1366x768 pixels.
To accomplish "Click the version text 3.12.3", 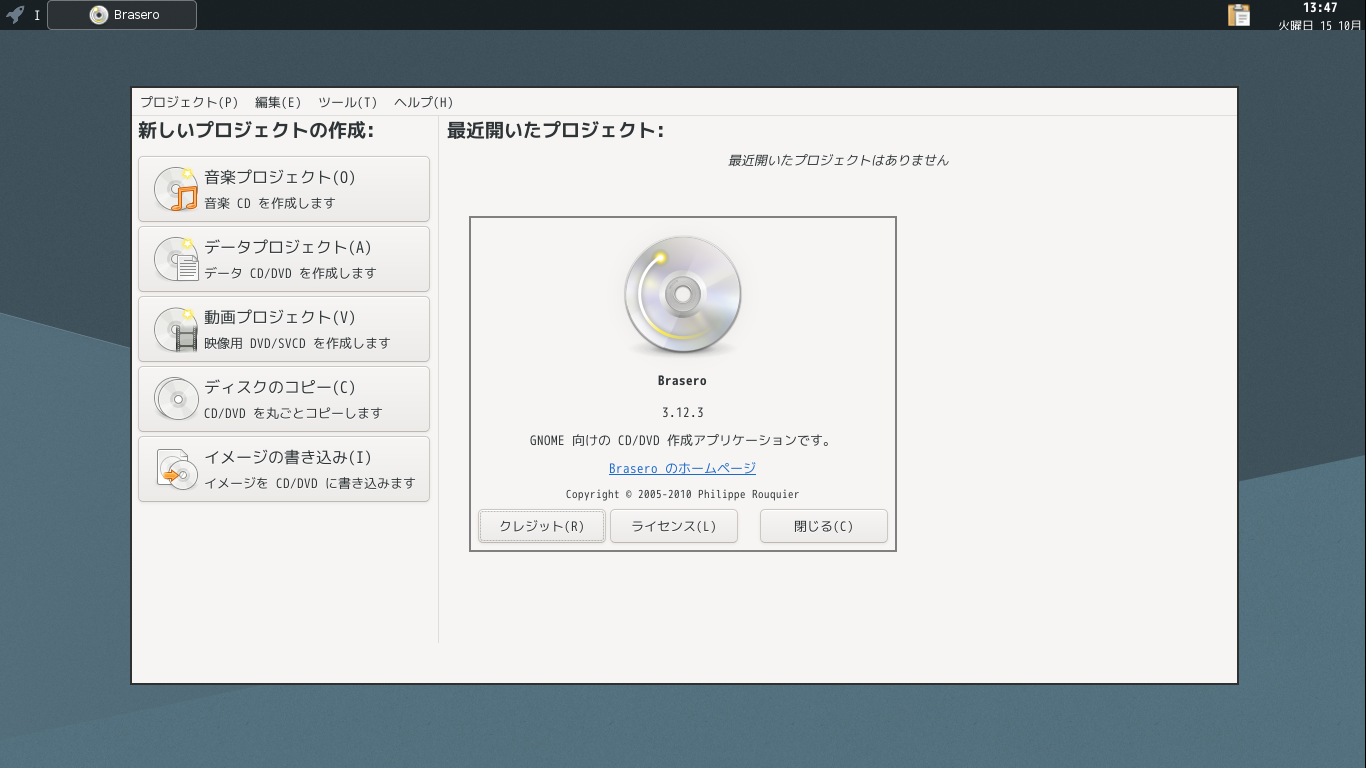I will (683, 412).
